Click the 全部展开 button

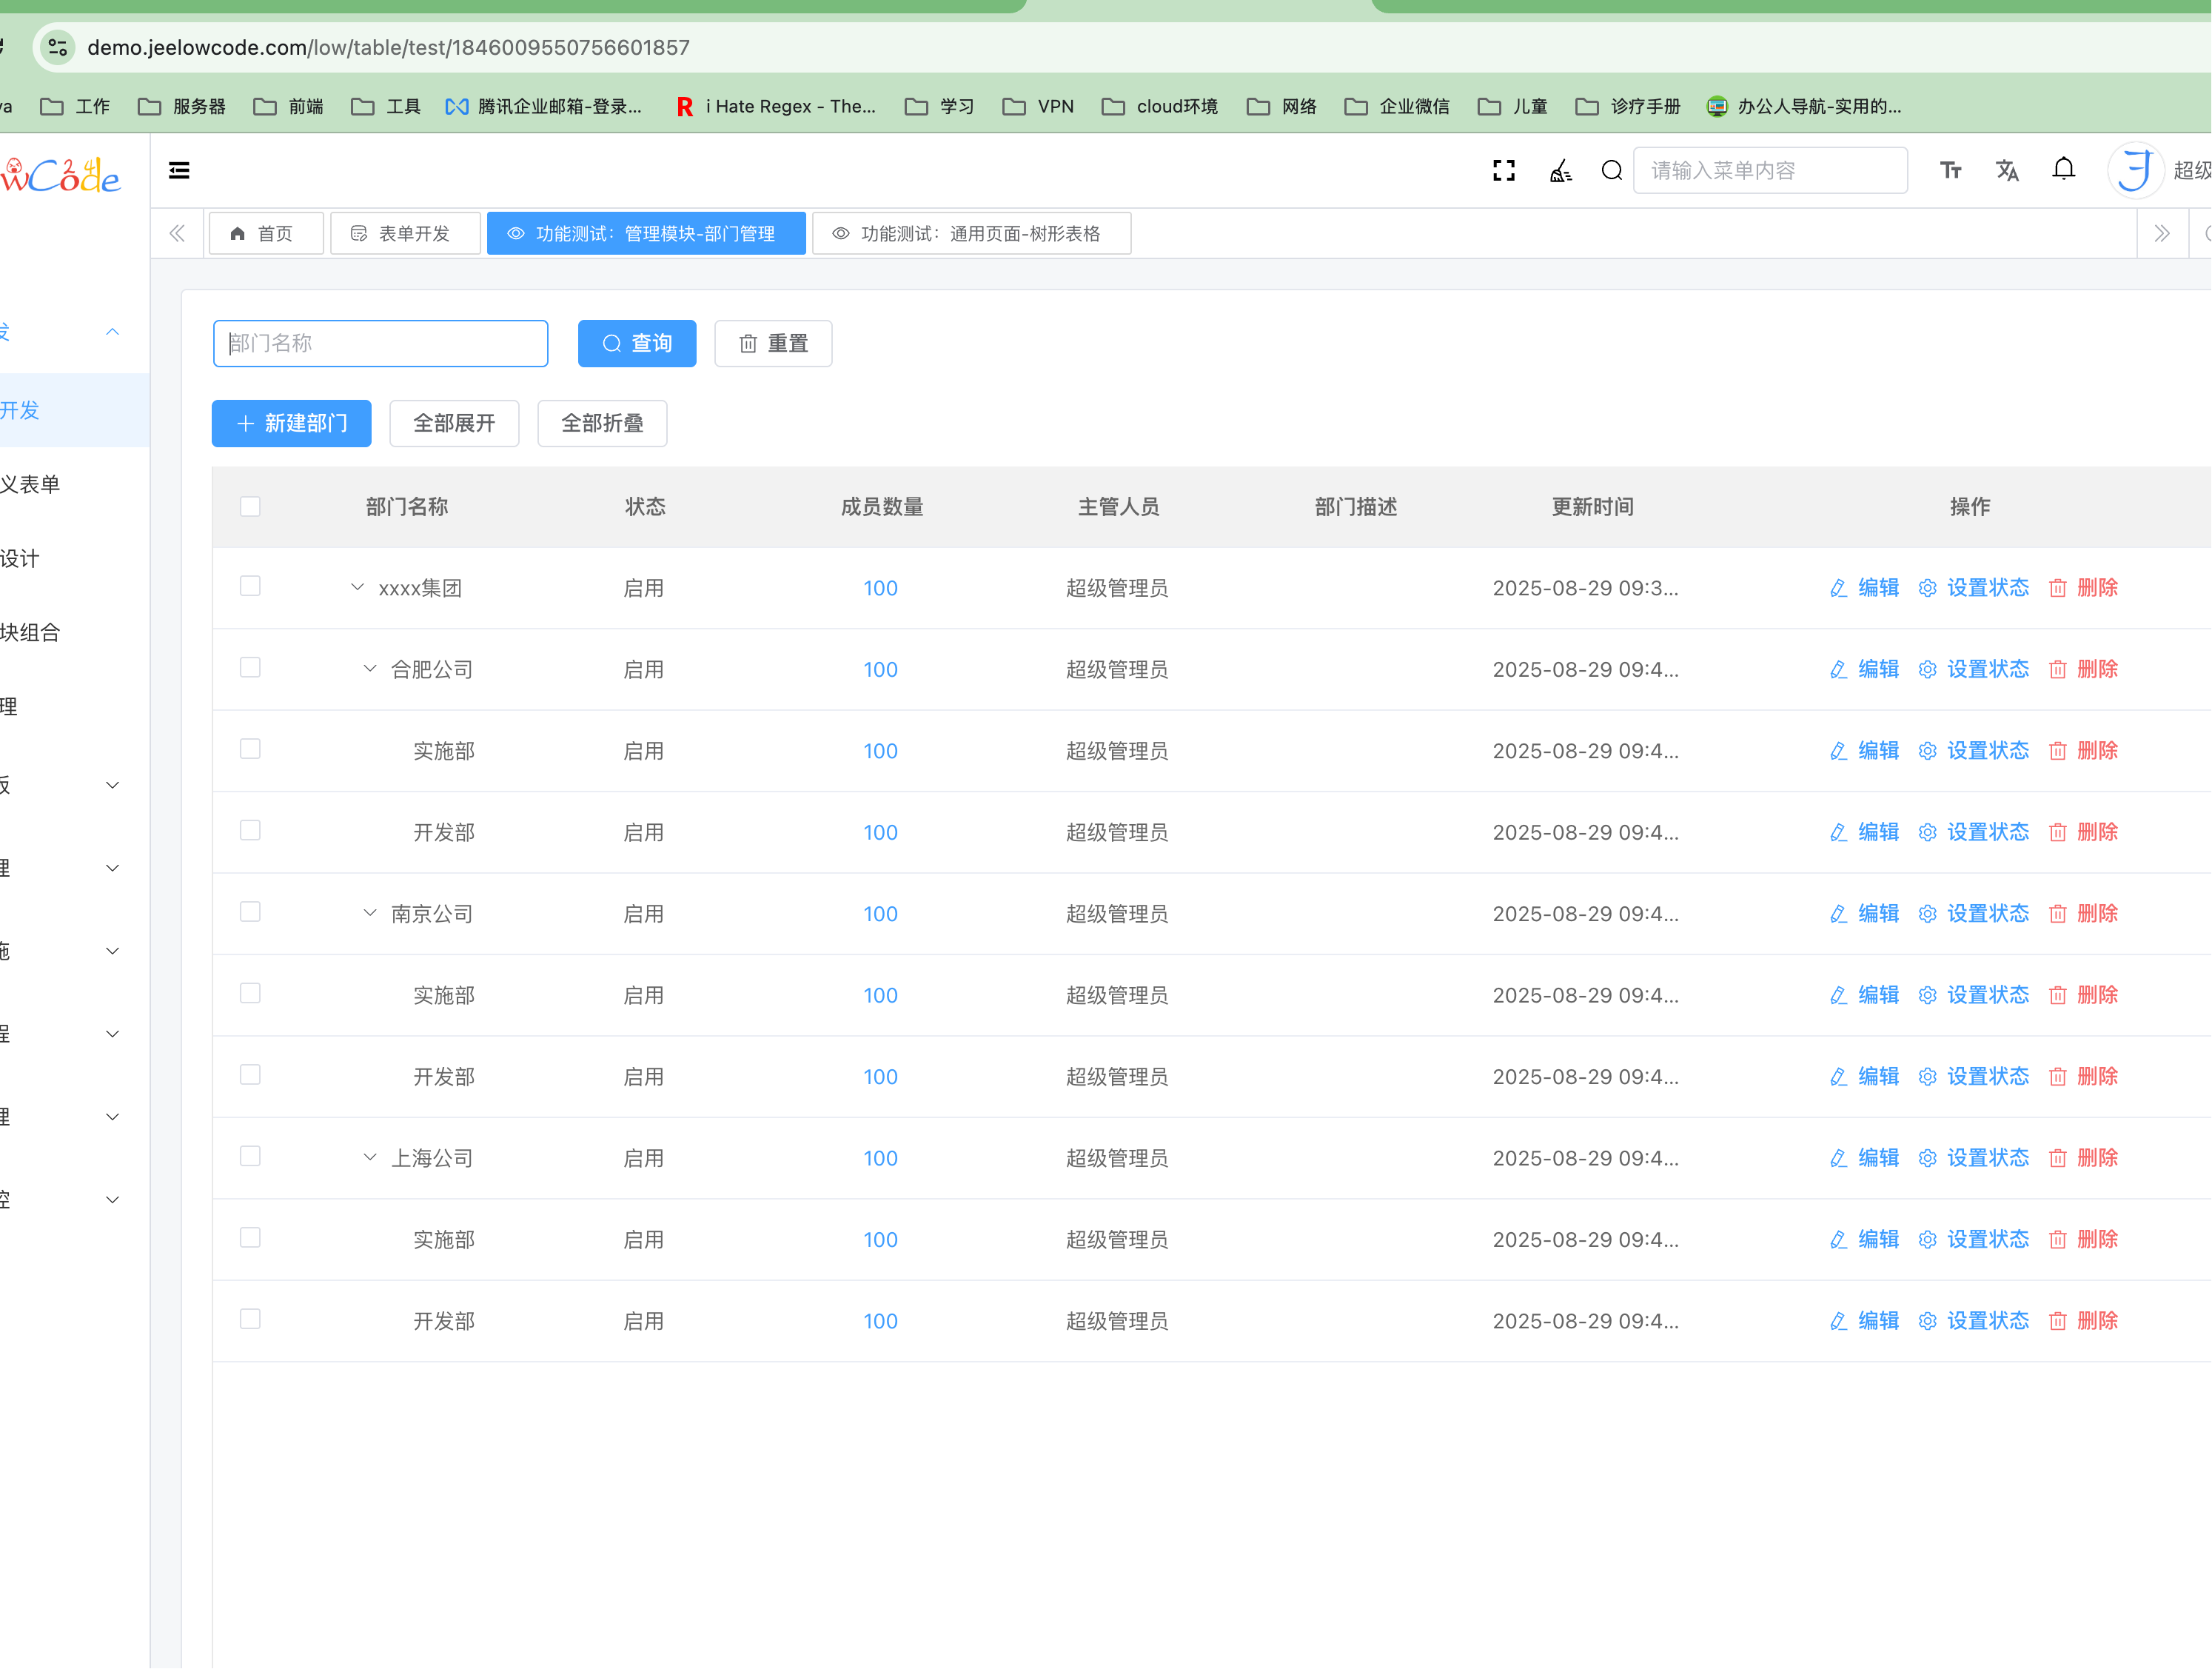[454, 424]
